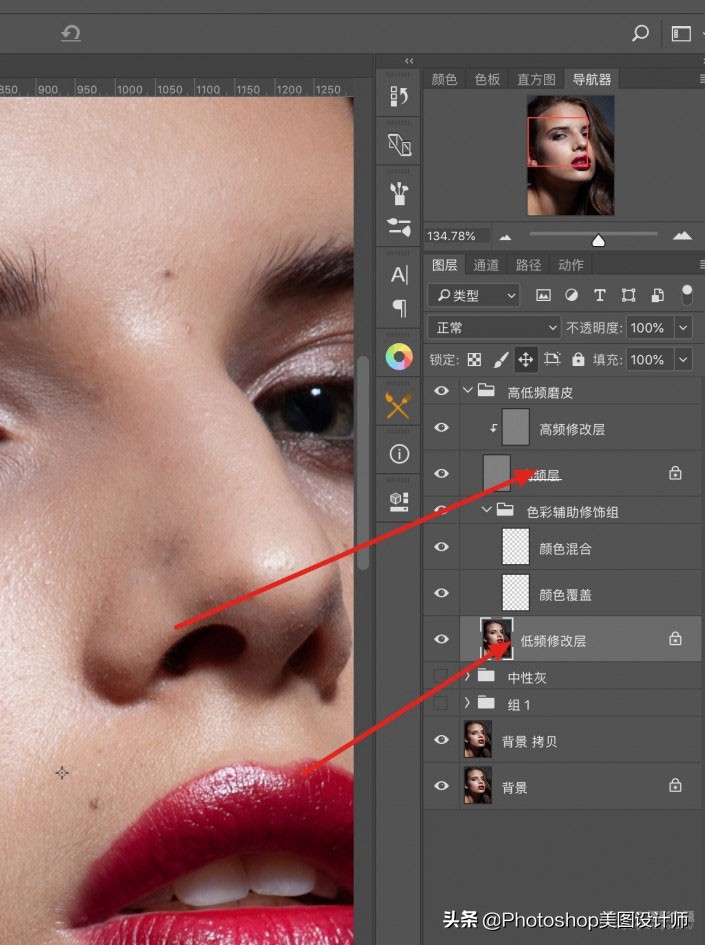The image size is (705, 945).
Task: Open the Paragraph panel icon
Action: pos(399,307)
